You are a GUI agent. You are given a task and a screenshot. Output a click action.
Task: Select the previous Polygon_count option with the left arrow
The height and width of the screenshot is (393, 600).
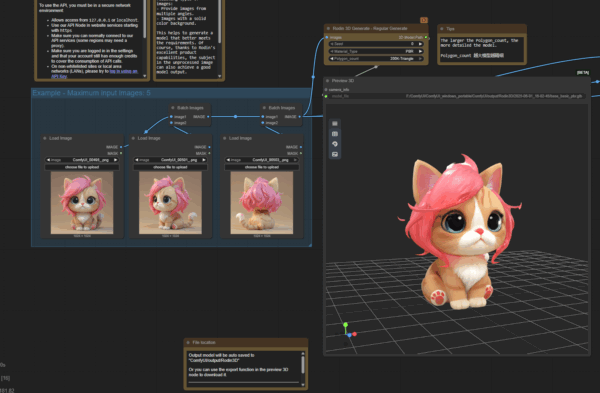click(332, 59)
